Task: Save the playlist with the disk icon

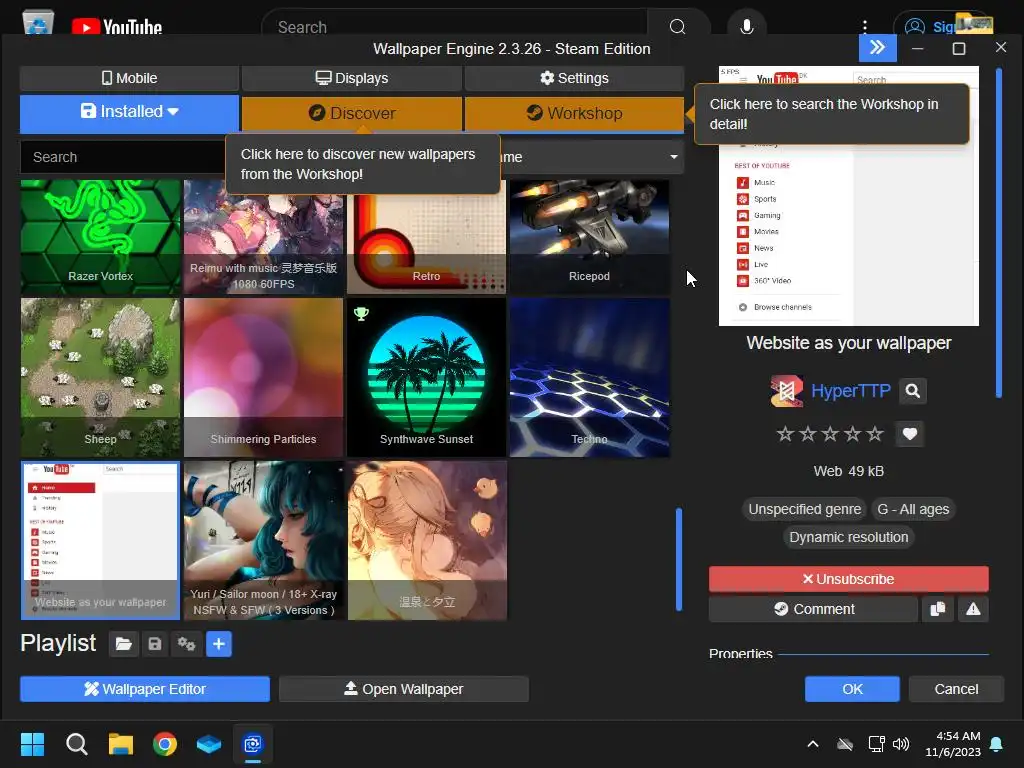Action: tap(155, 644)
